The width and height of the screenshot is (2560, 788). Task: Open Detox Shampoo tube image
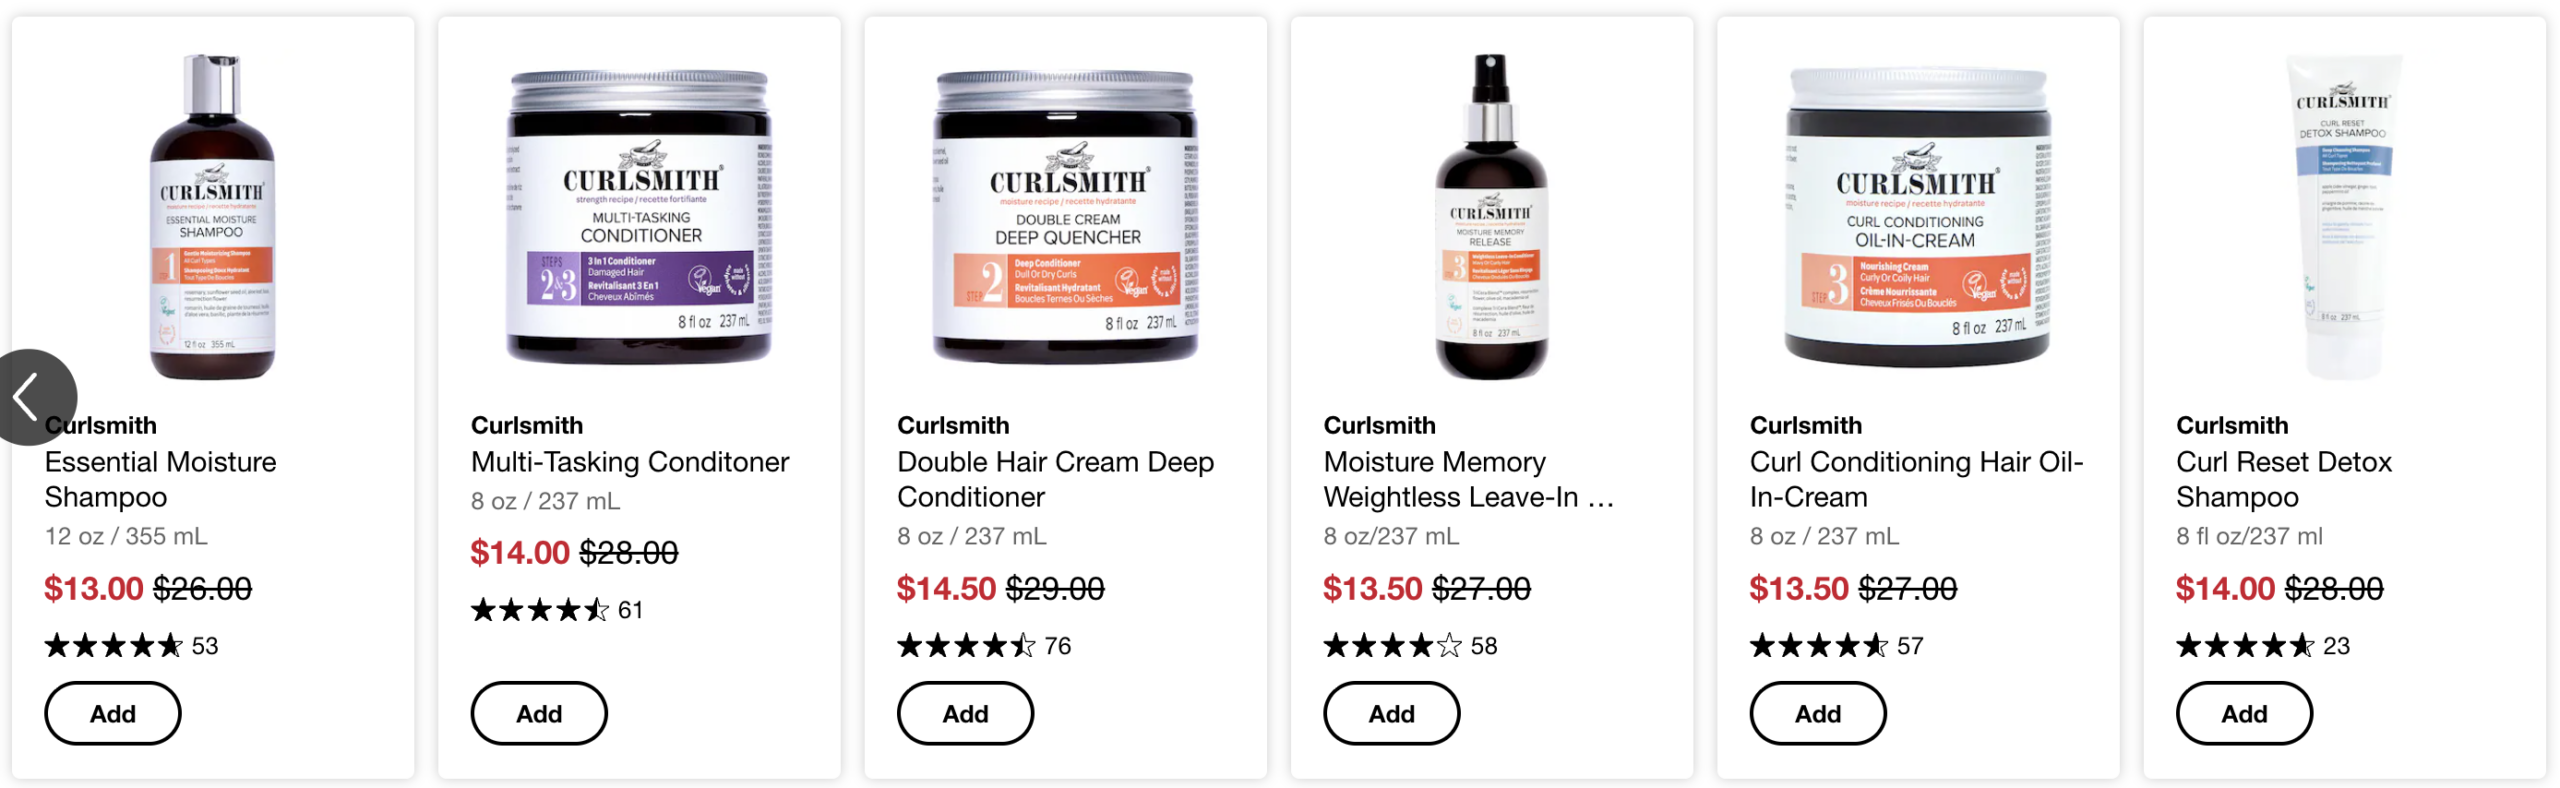(x=2345, y=217)
